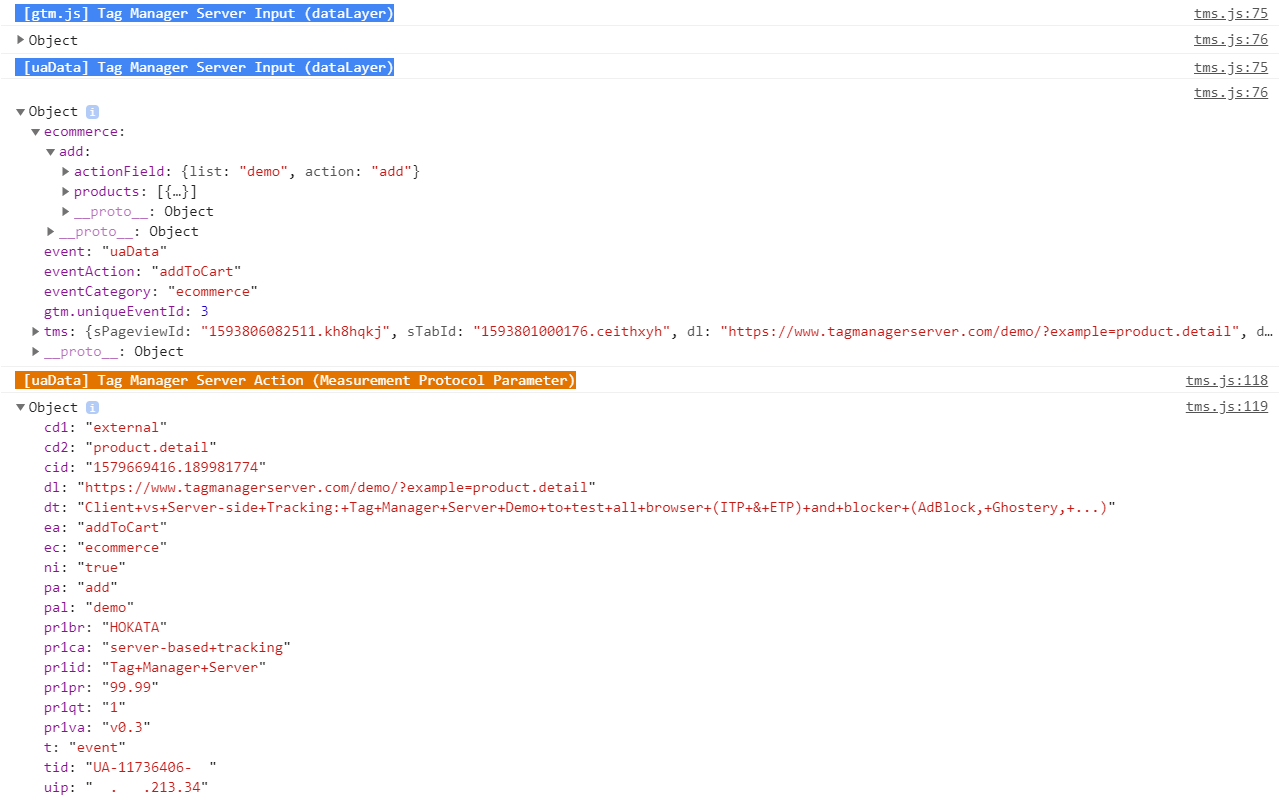Expand __proto__ under the add node
Image resolution: width=1280 pixels, height=800 pixels.
click(x=66, y=212)
